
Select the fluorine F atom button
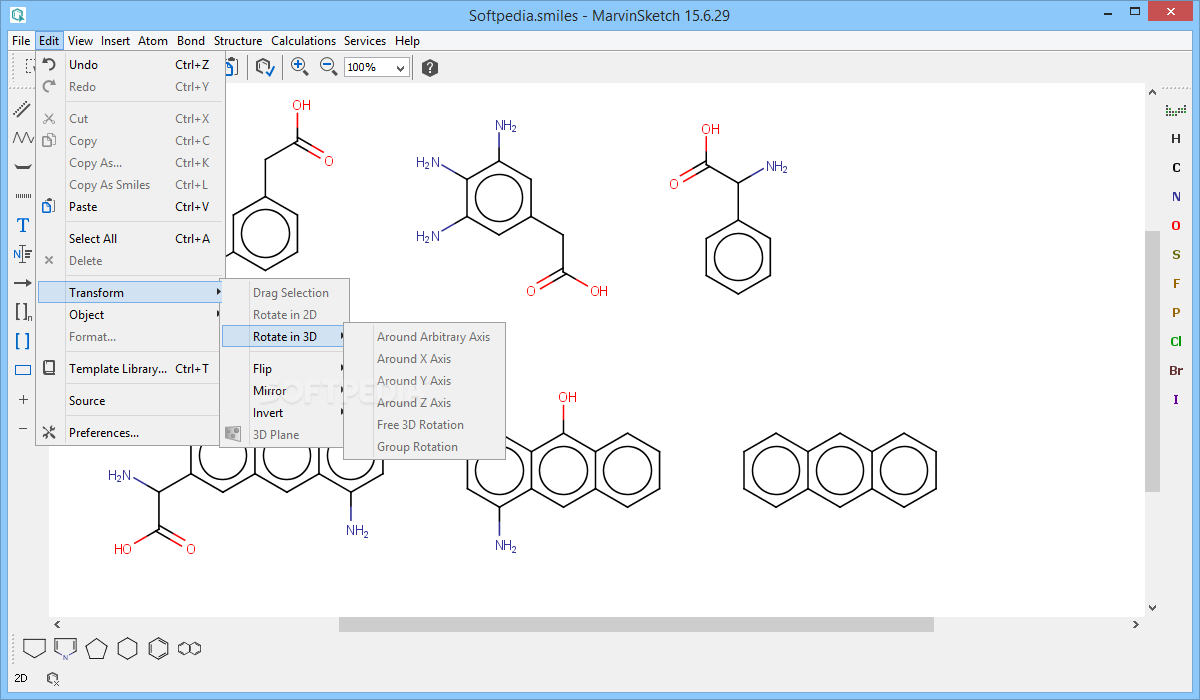coord(1176,284)
